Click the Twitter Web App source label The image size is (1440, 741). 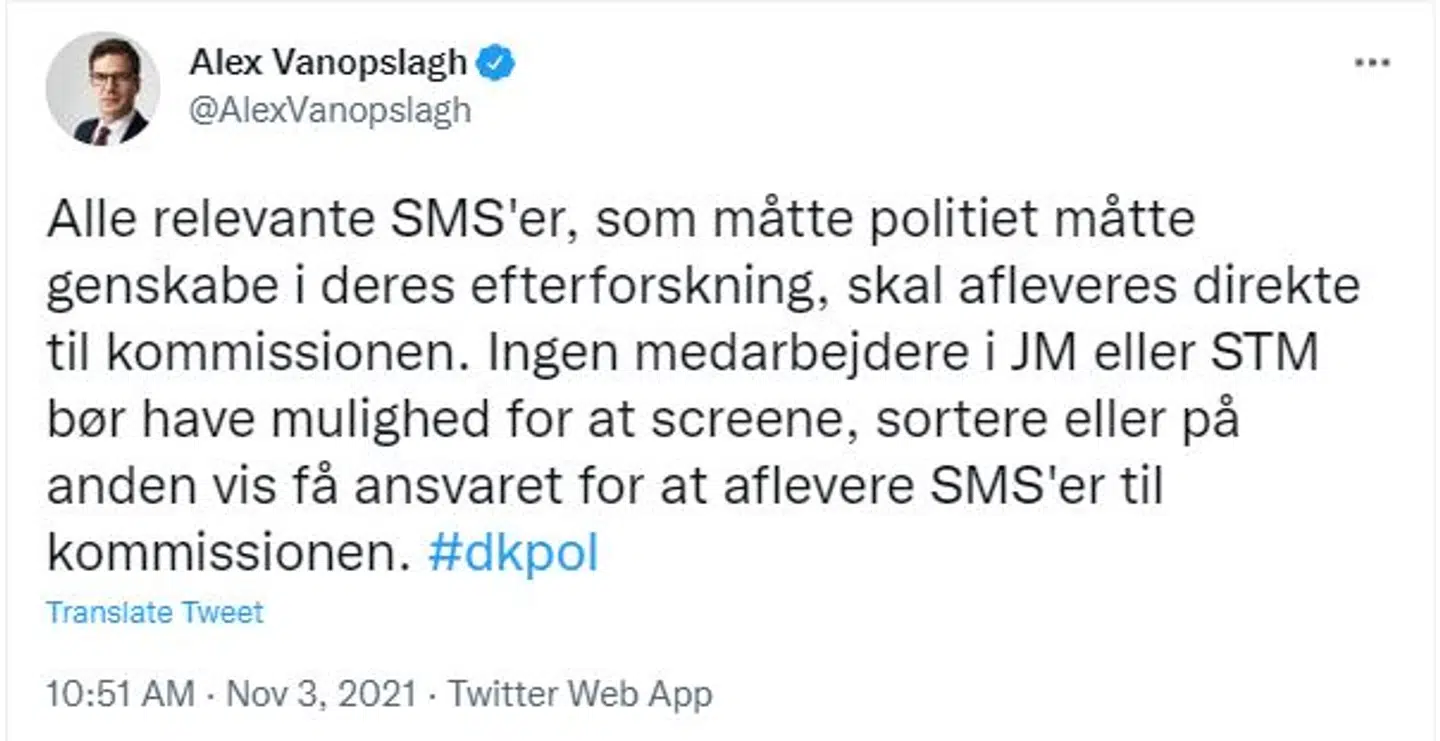pyautogui.click(x=582, y=690)
